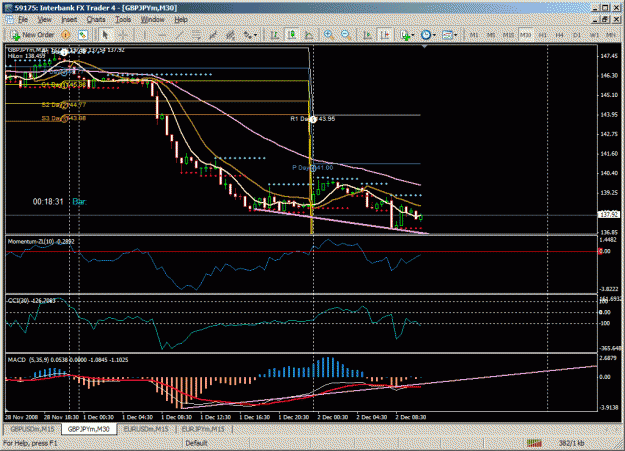The height and width of the screenshot is (451, 625).
Task: Open the Help menu
Action: 181,20
